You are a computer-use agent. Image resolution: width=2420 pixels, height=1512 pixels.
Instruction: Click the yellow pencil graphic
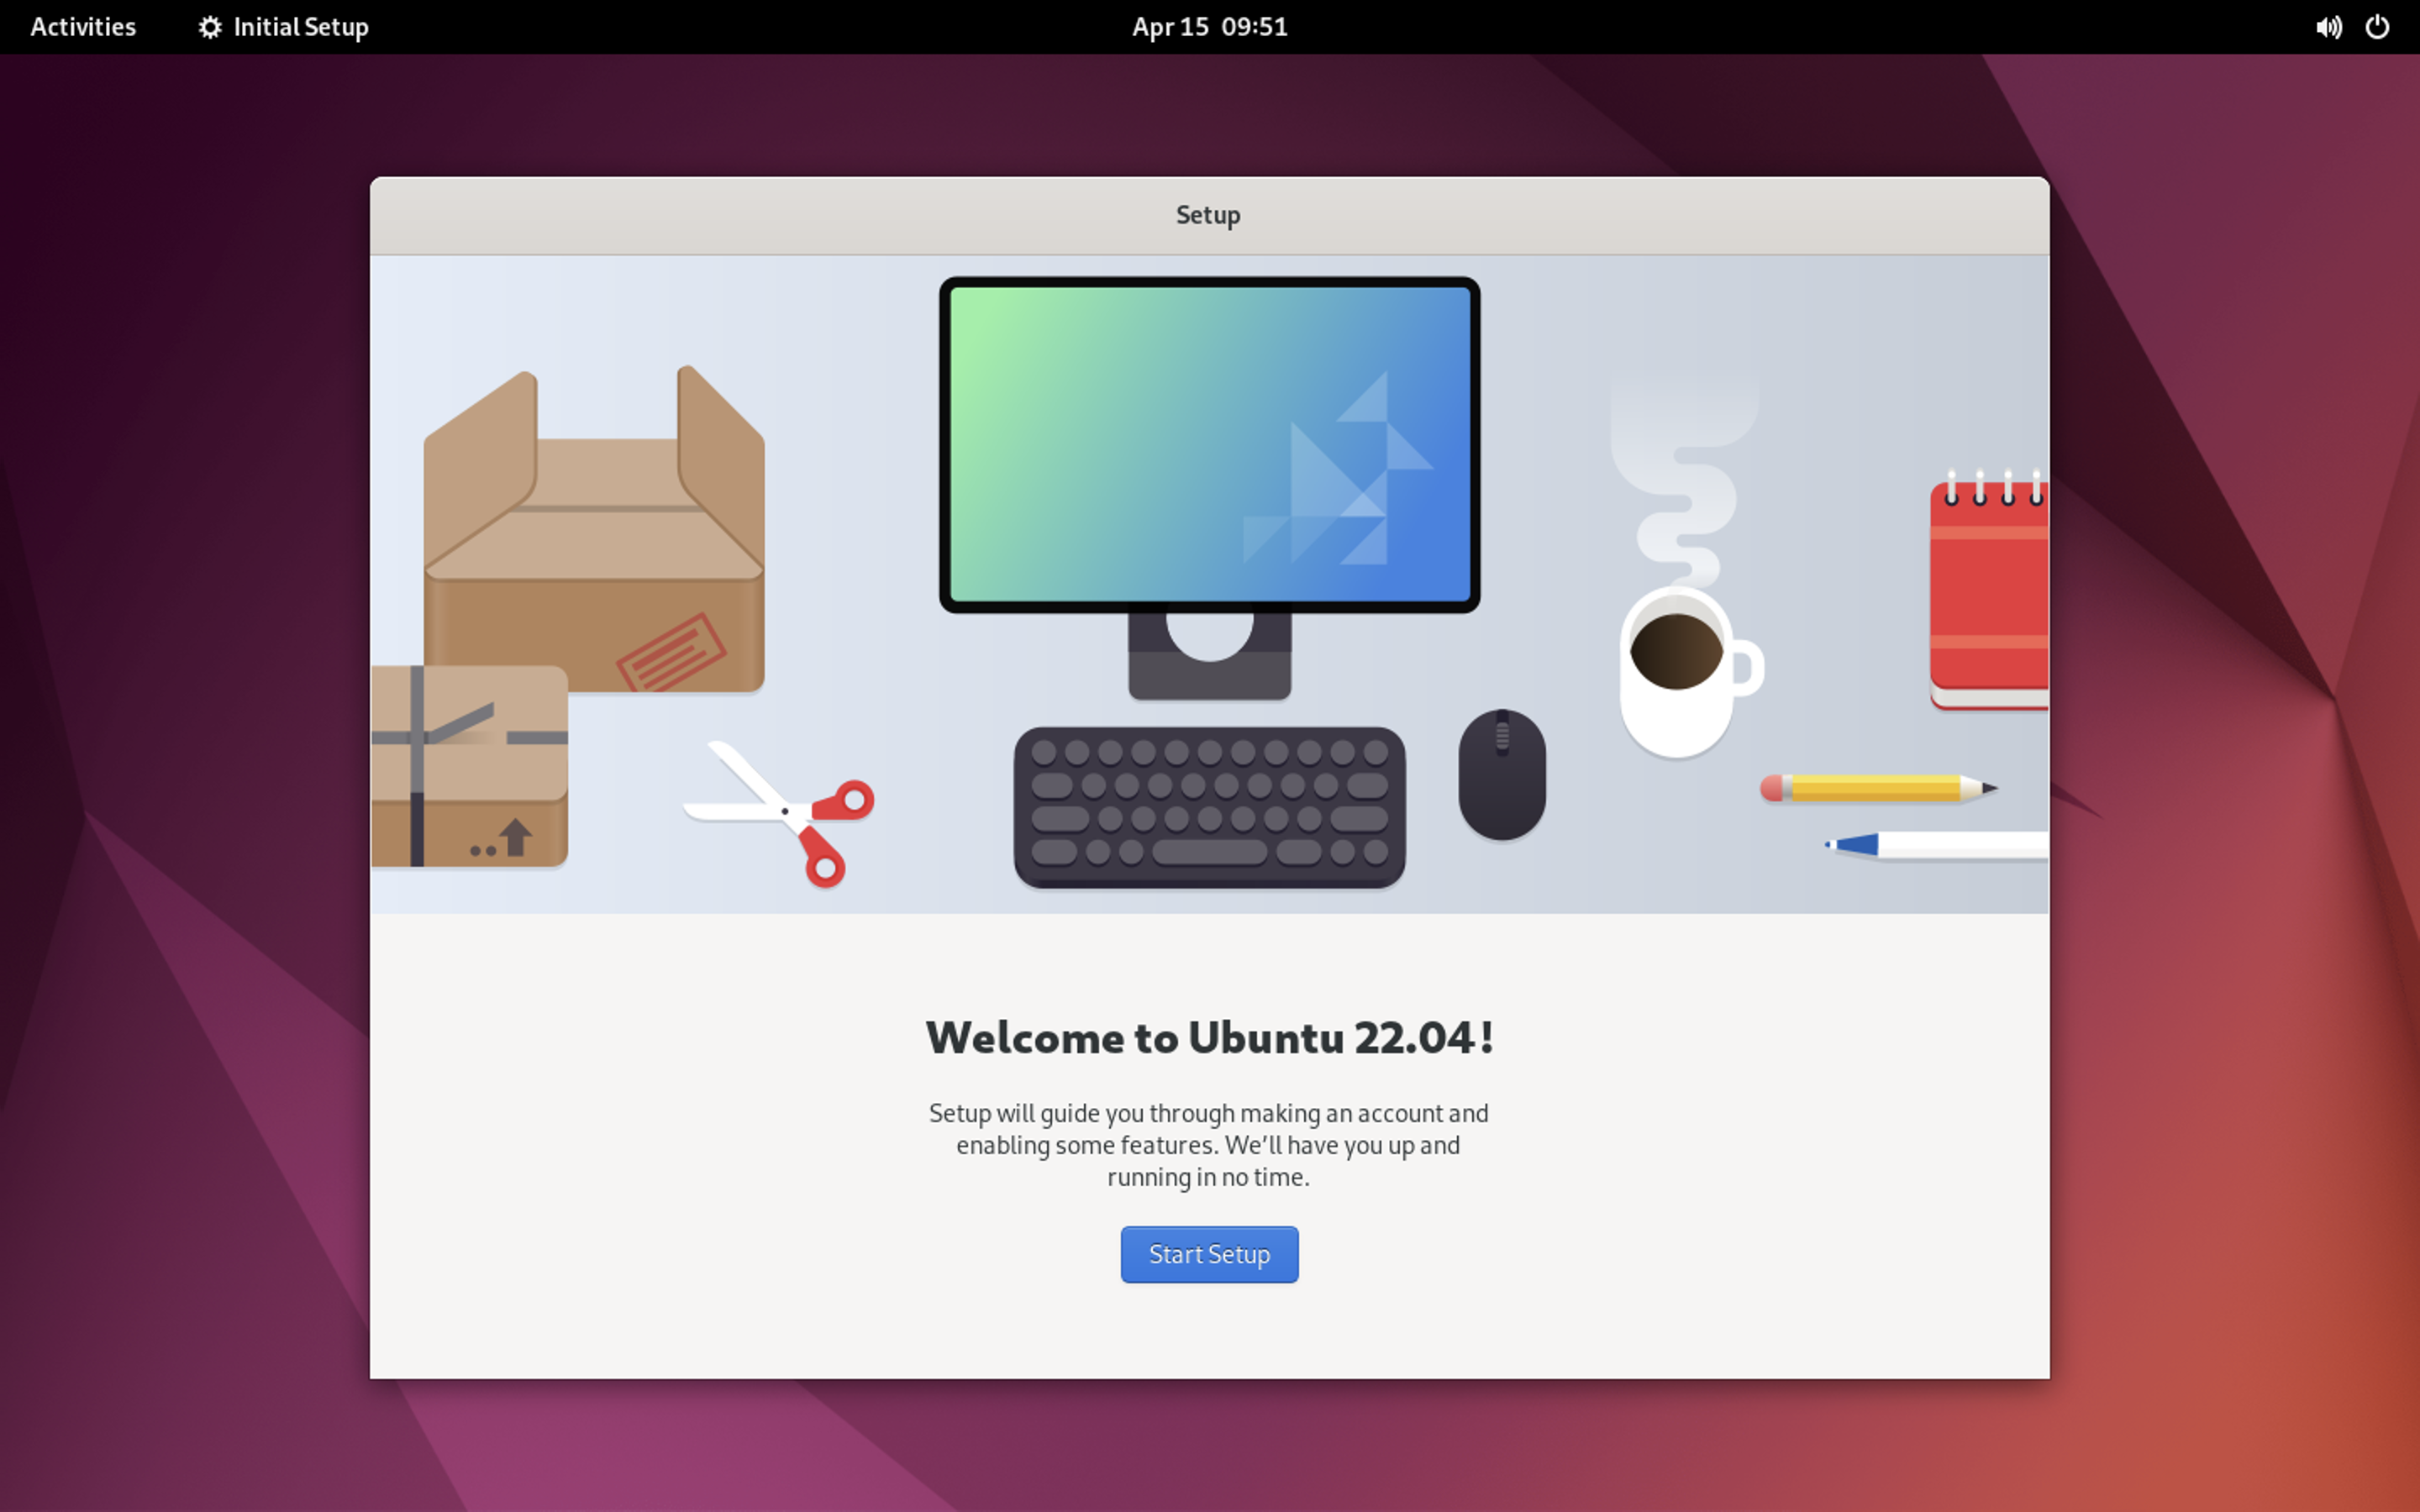(x=1875, y=788)
